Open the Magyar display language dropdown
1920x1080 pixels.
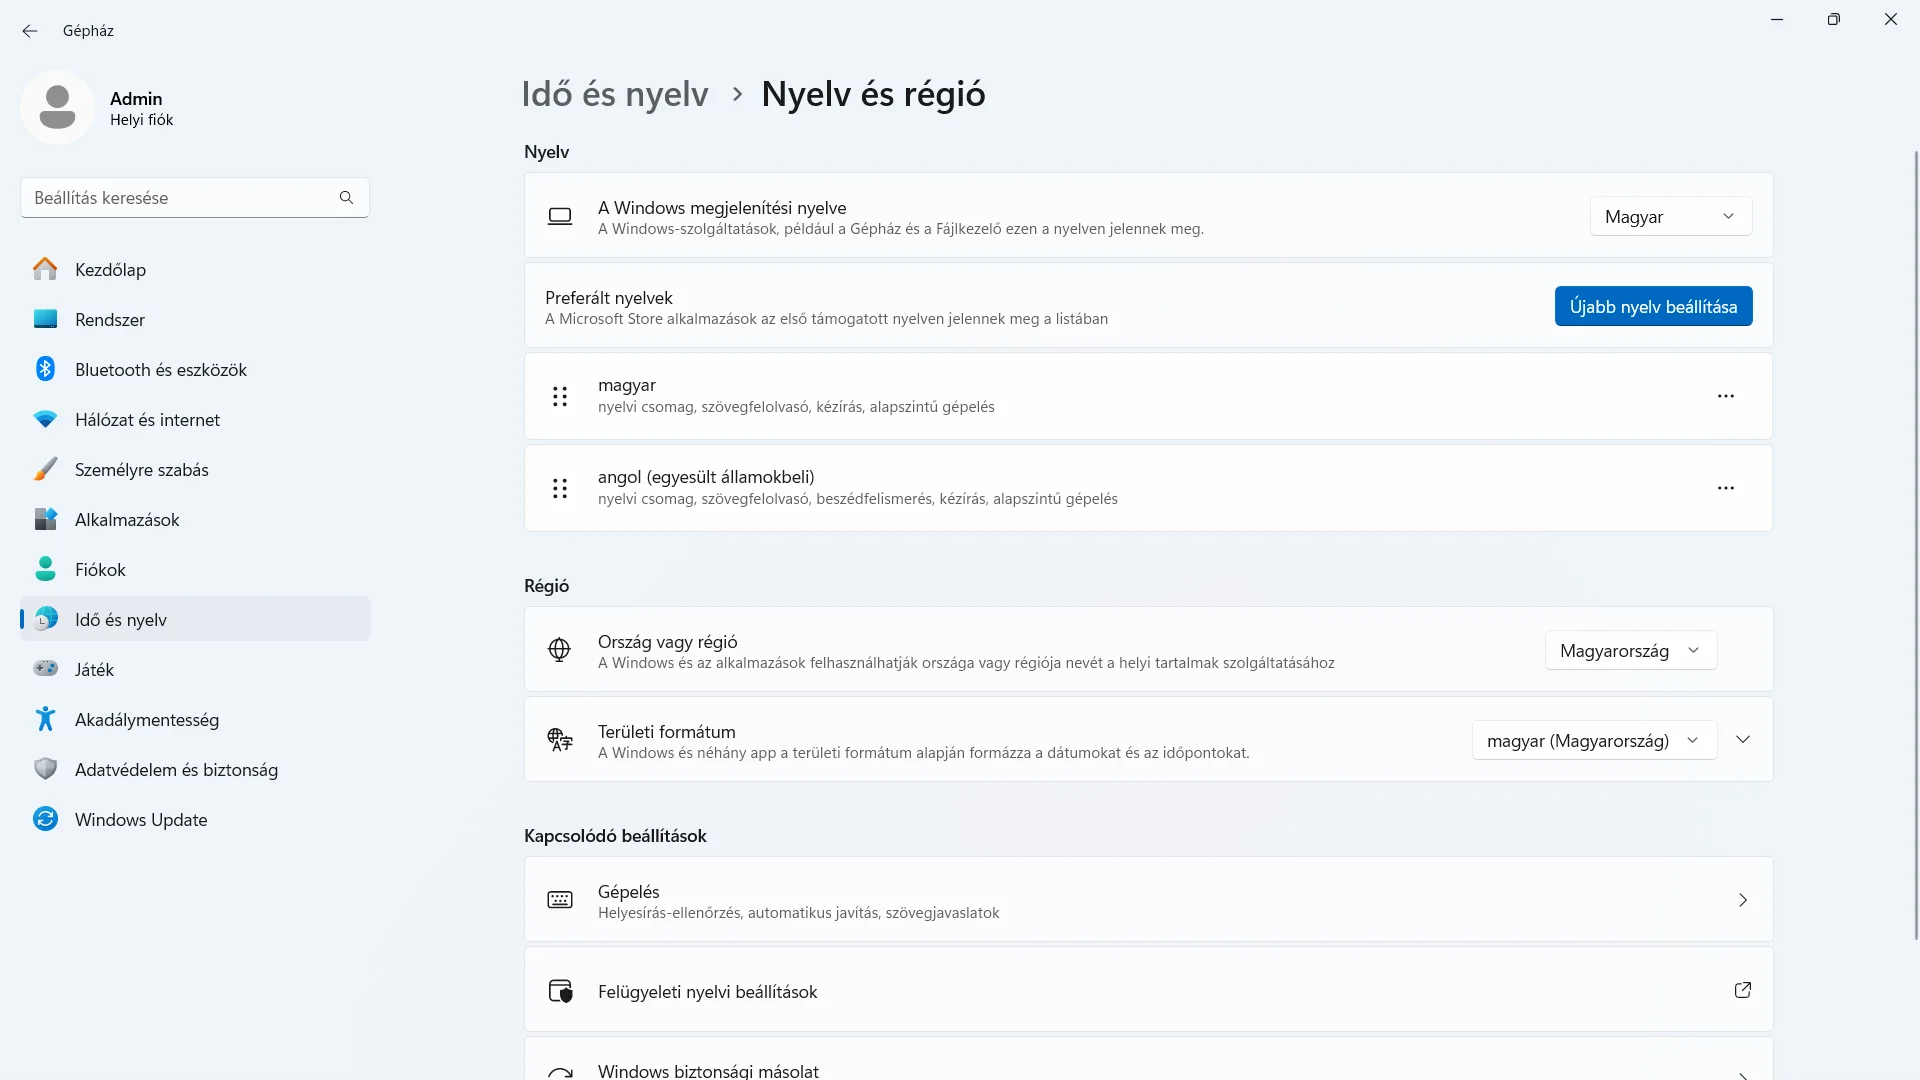[x=1670, y=217]
